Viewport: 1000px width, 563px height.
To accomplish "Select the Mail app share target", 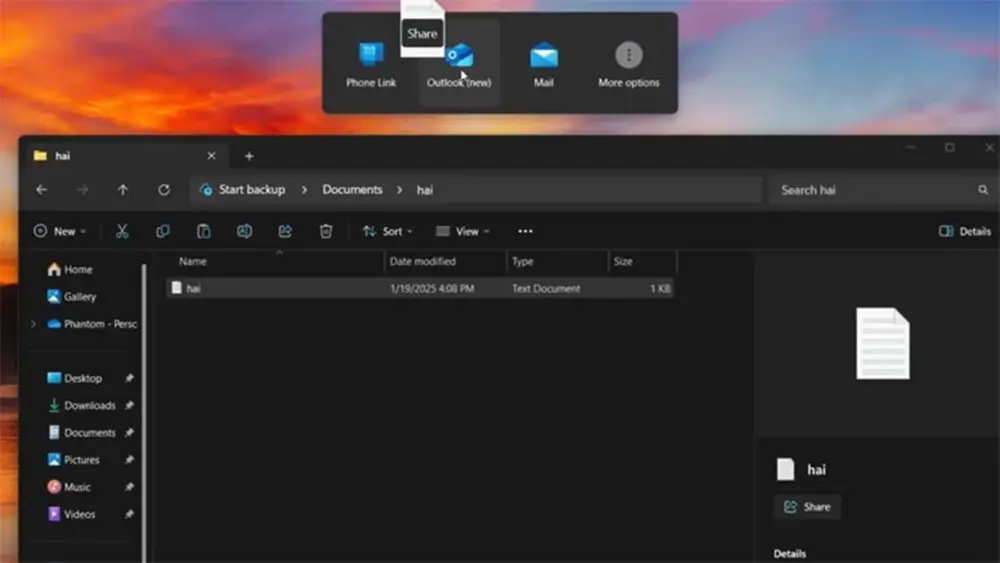I will pyautogui.click(x=544, y=65).
